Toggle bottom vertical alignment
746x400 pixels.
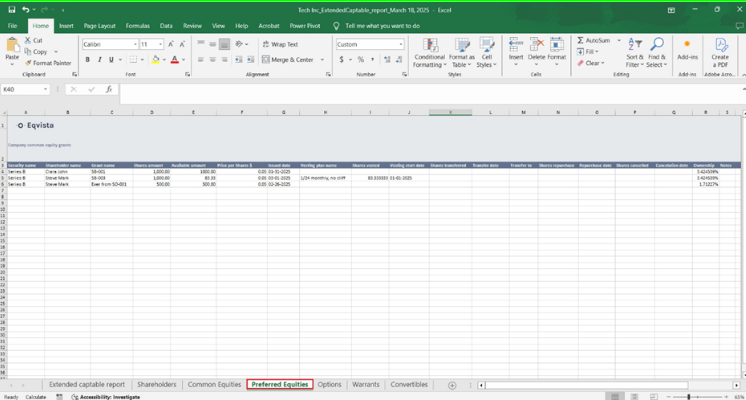click(225, 44)
